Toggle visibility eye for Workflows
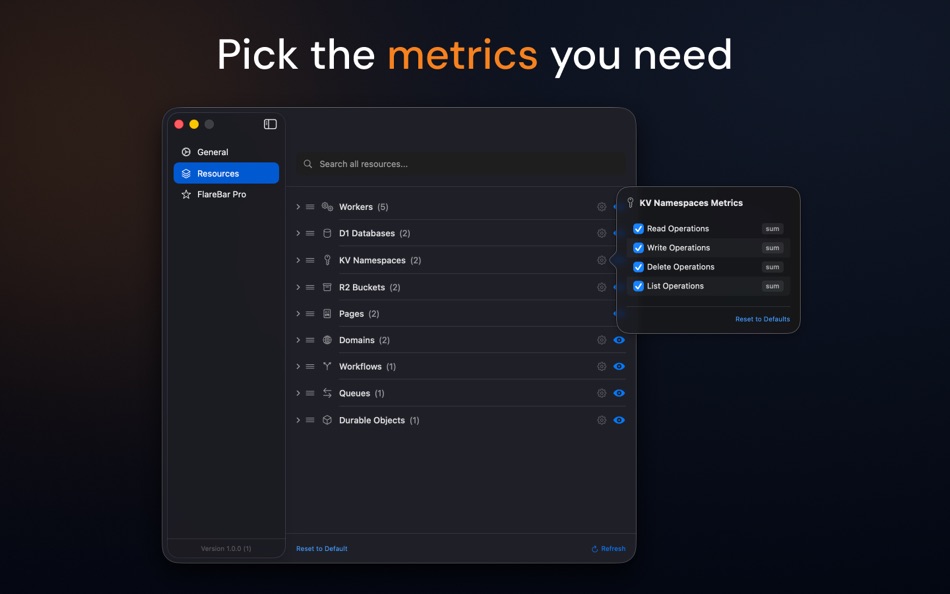Viewport: 950px width, 594px height. [x=619, y=367]
